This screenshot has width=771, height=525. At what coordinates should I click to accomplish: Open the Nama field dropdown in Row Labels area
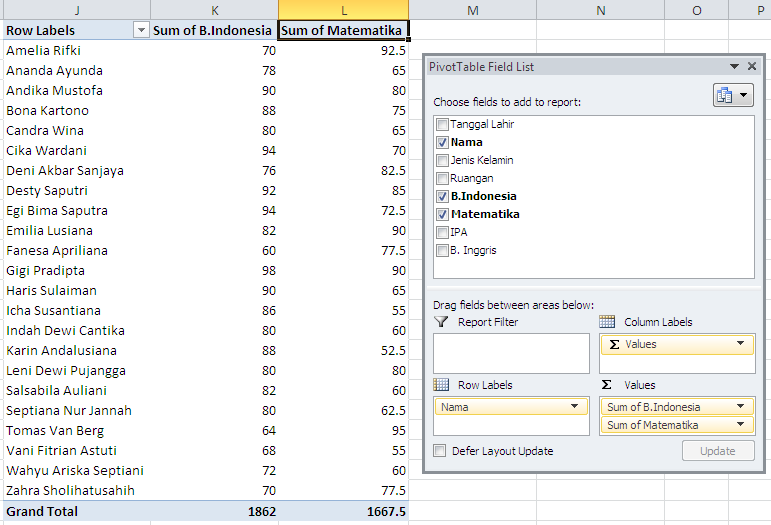[574, 407]
